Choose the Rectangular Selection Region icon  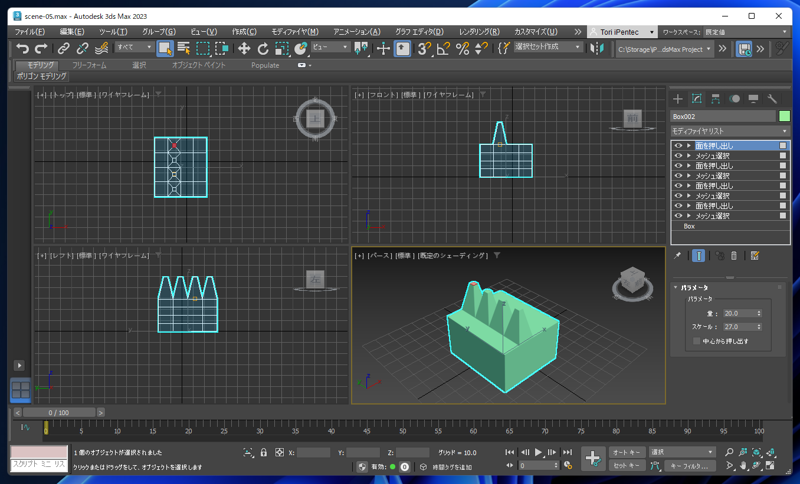click(x=203, y=48)
